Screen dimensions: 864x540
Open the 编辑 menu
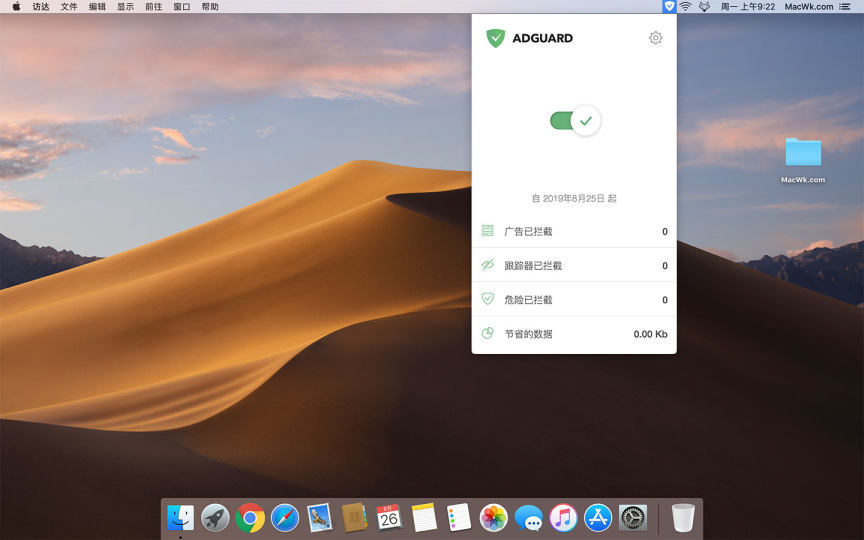pyautogui.click(x=97, y=6)
